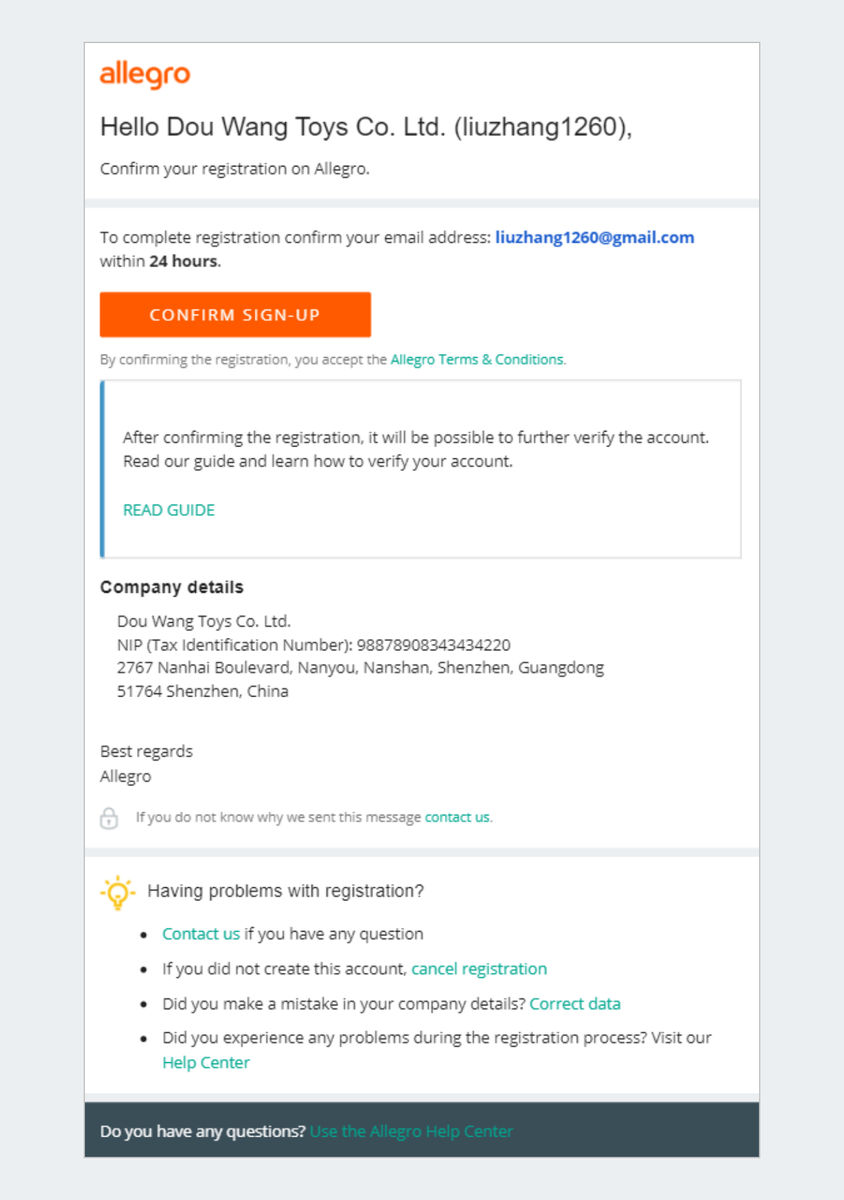
Task: Select the 'cancel registration' link
Action: [x=479, y=969]
